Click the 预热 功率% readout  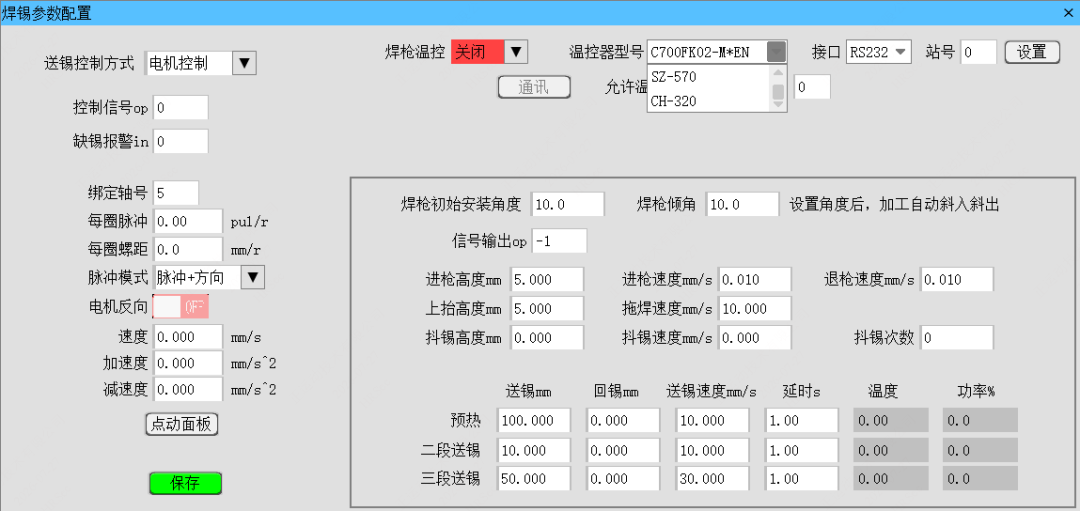(x=980, y=420)
